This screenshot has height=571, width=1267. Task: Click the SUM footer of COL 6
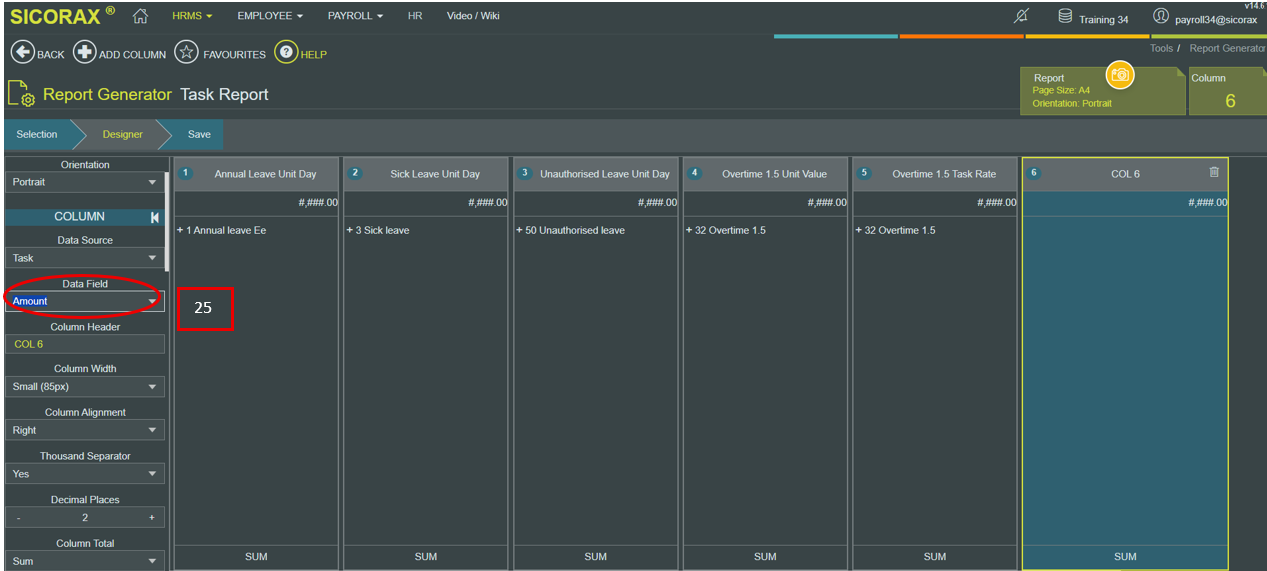[1125, 557]
